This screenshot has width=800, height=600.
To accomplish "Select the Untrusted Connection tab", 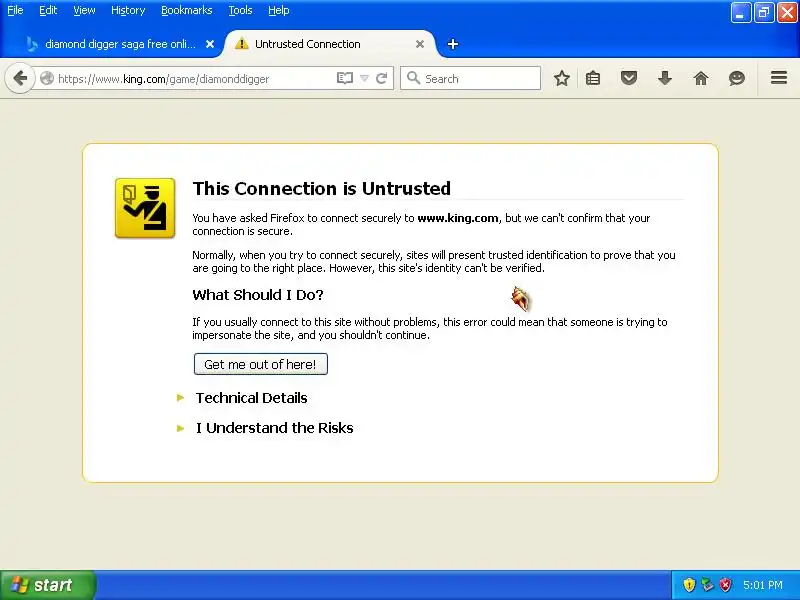I will coord(329,44).
